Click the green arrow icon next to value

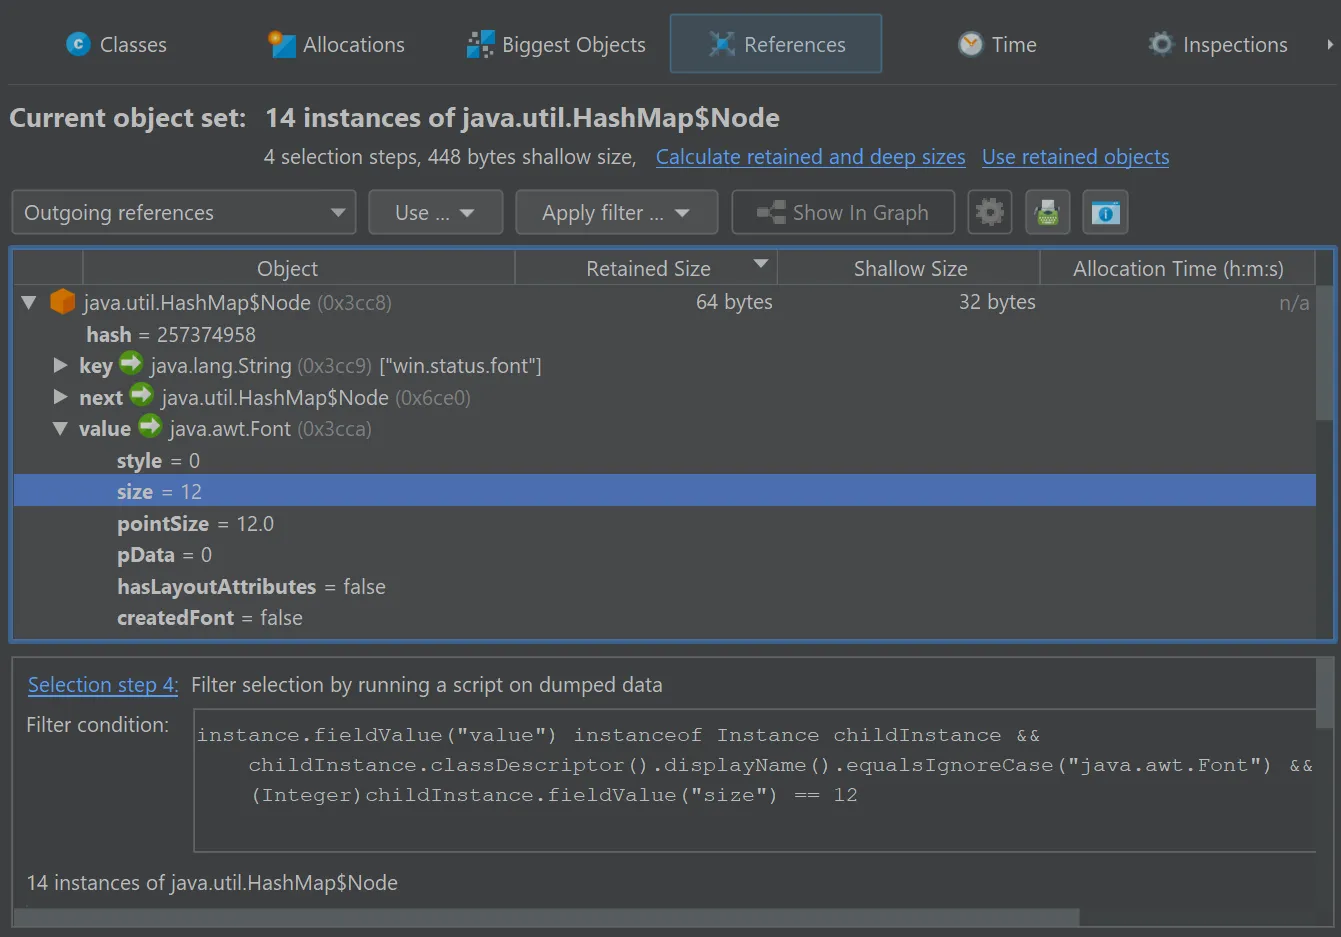[150, 426]
